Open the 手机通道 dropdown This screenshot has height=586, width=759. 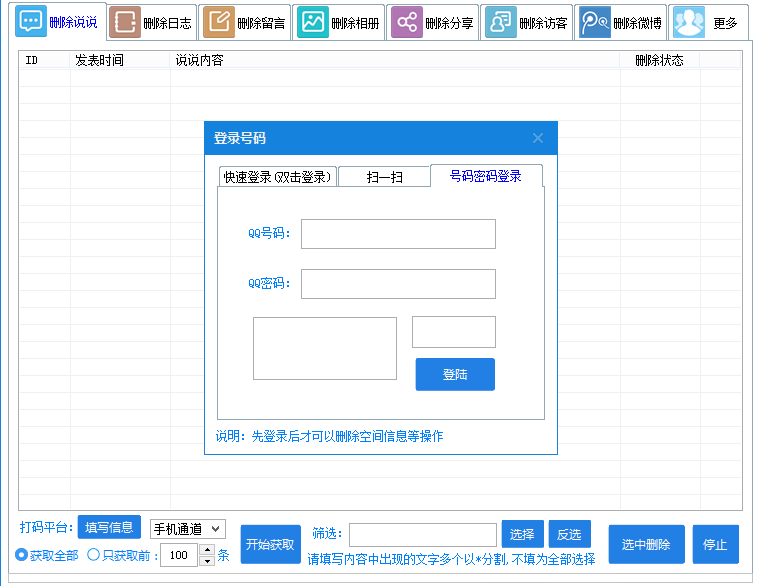[188, 529]
